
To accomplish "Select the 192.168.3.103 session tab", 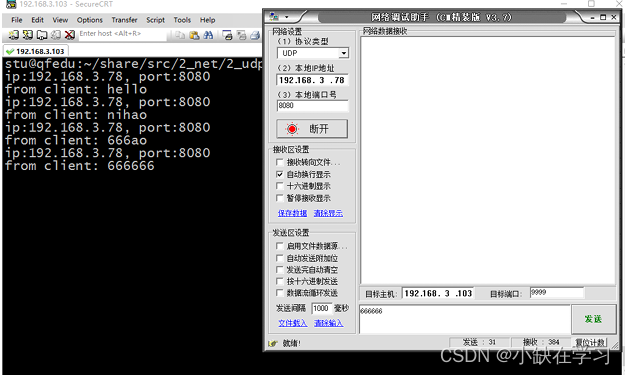I will click(36, 51).
